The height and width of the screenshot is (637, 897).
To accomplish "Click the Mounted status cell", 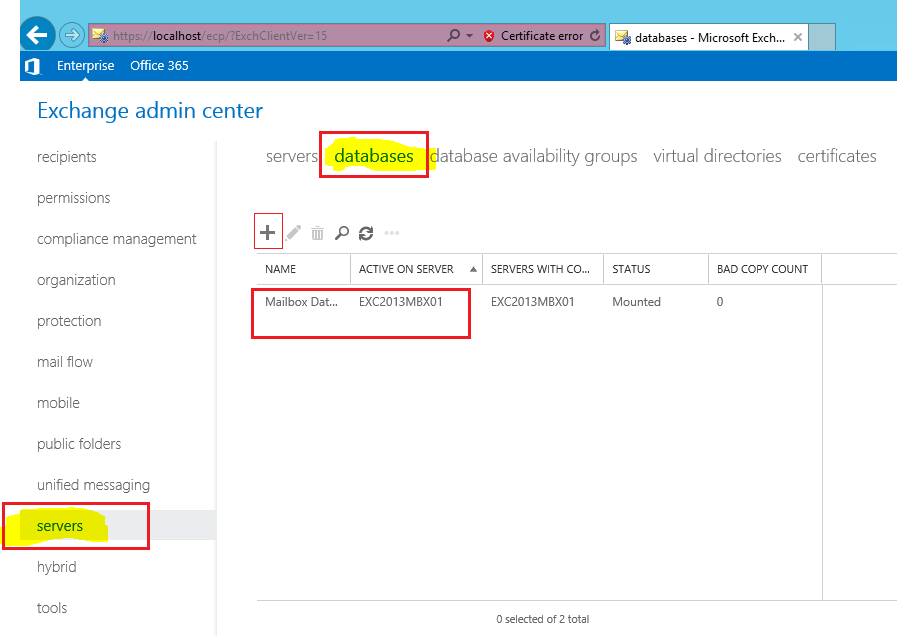I will [636, 302].
